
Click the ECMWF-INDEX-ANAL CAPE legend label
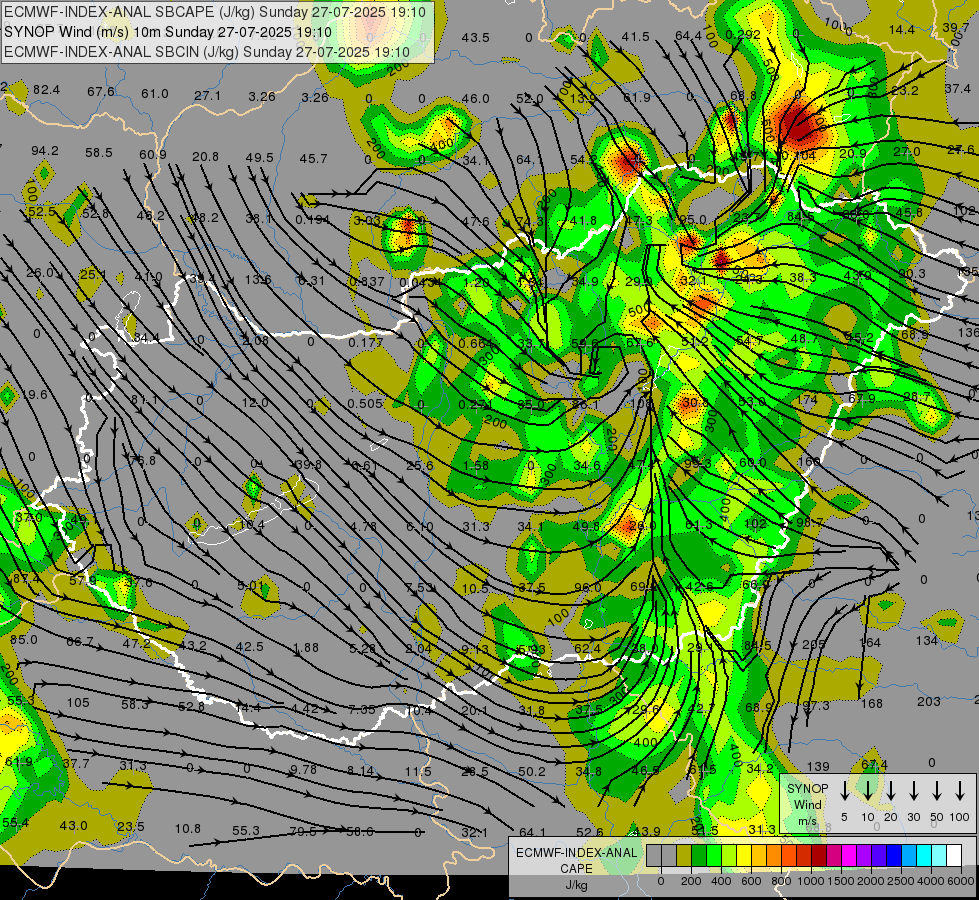[x=576, y=860]
